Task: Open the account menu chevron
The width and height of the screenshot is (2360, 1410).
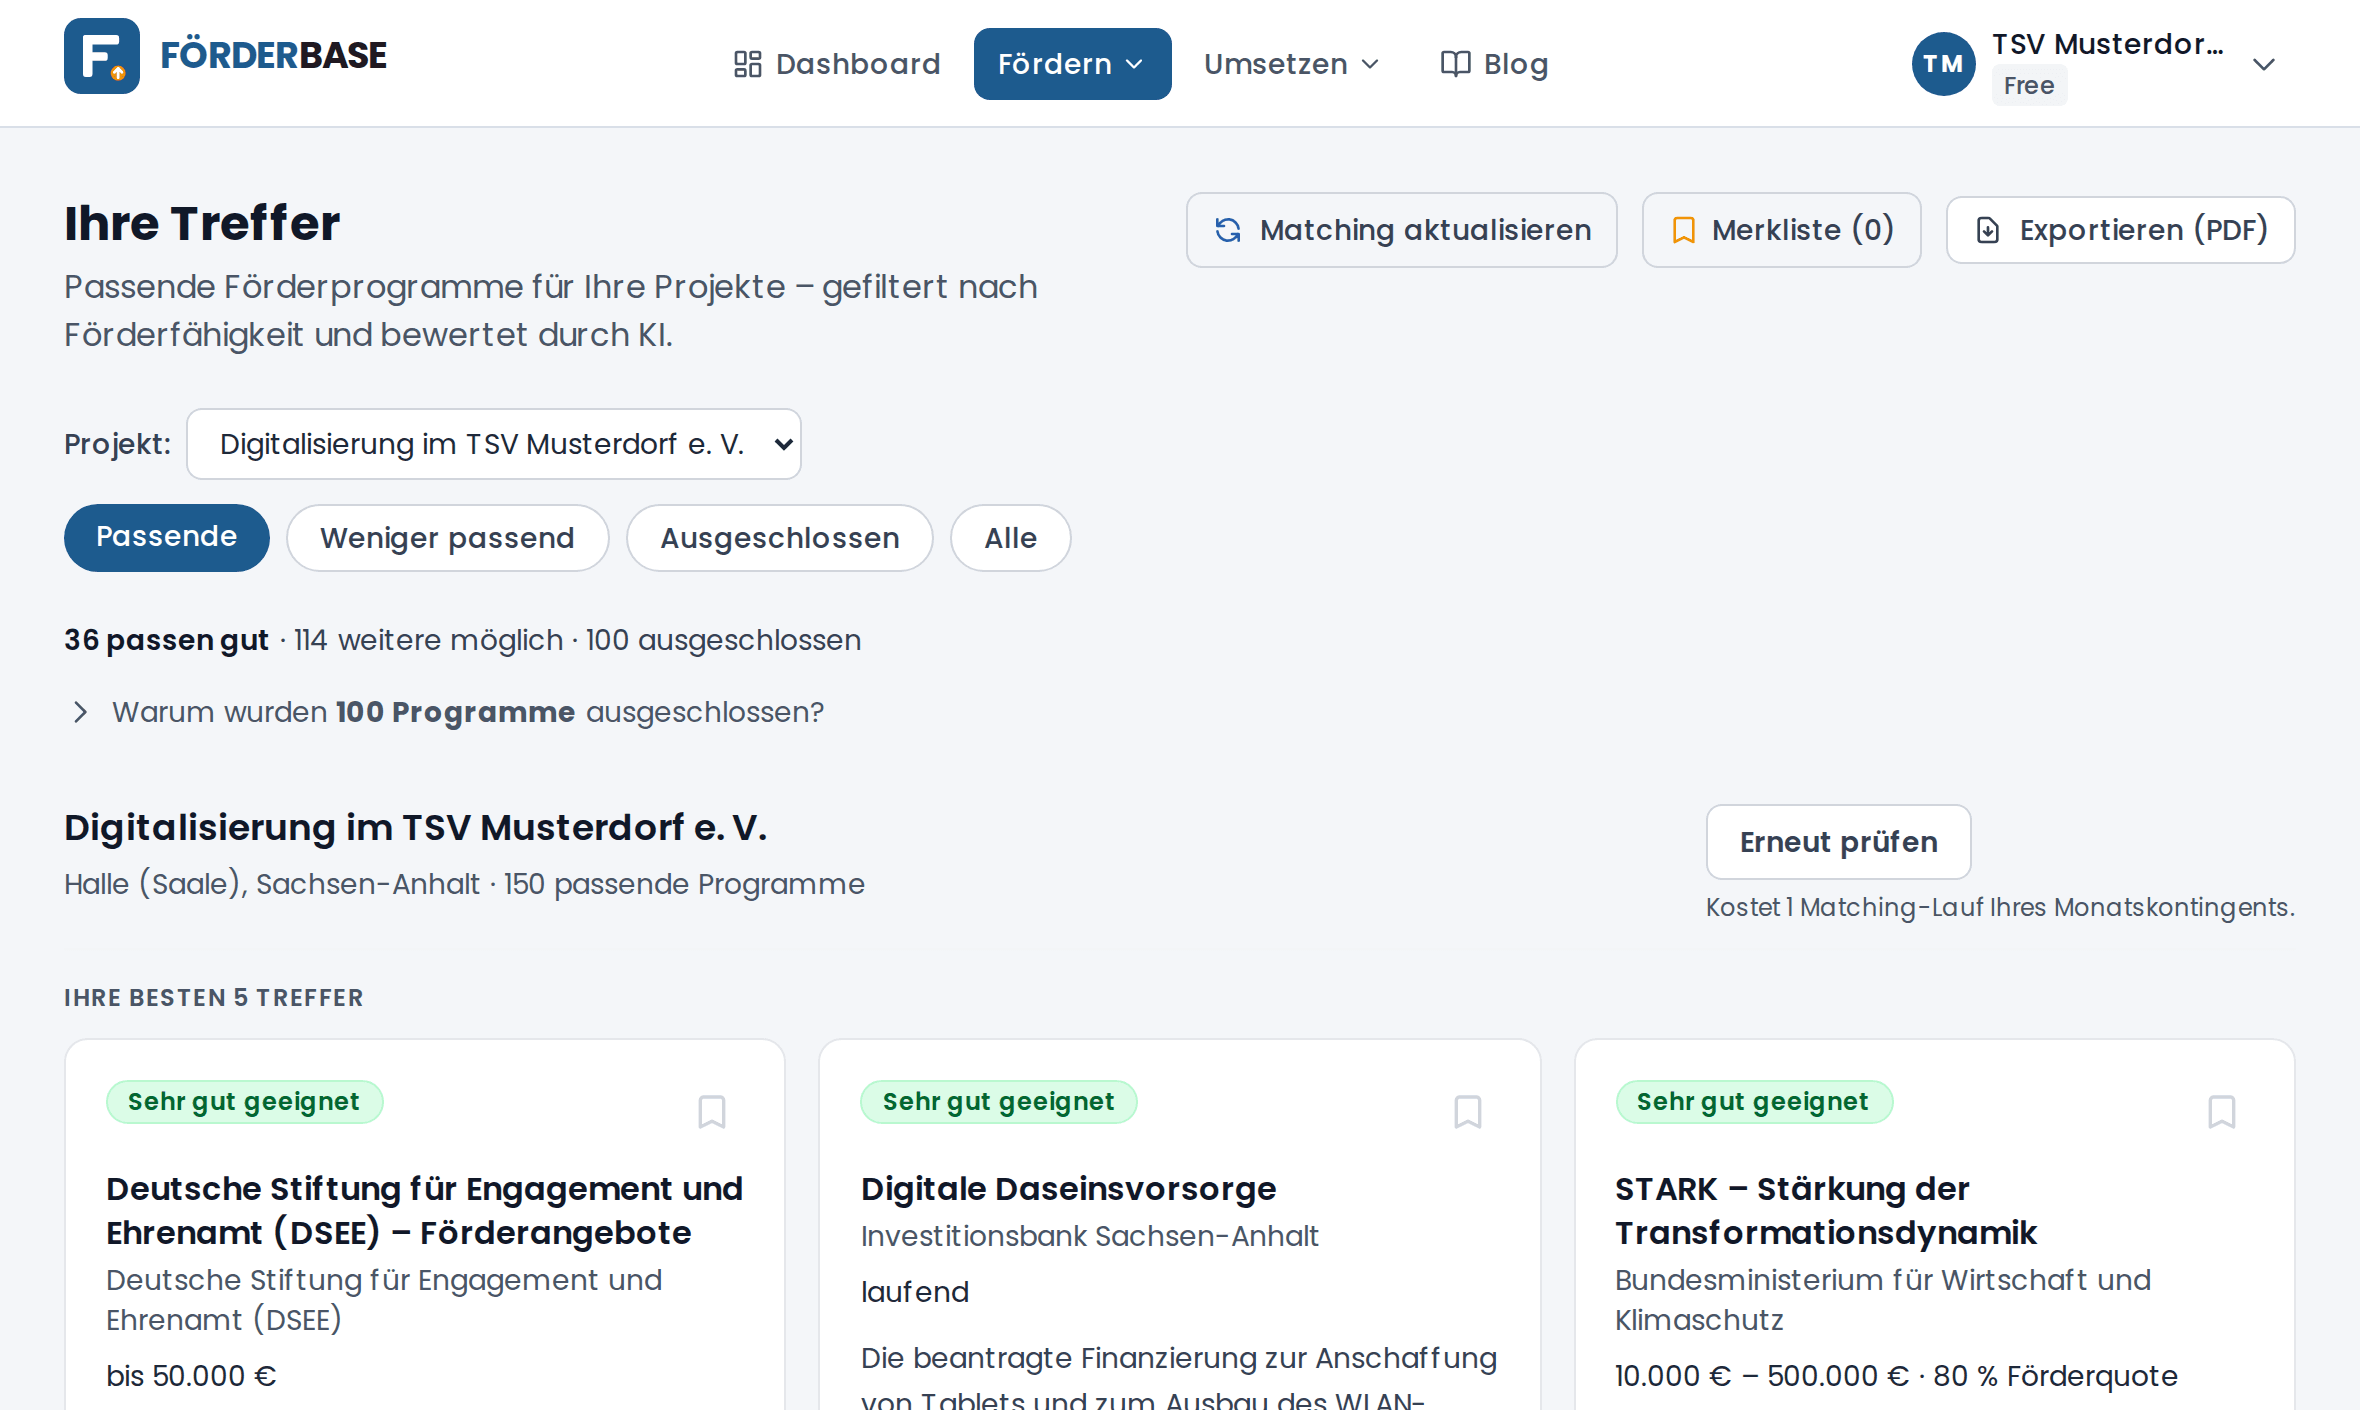Action: [x=2264, y=64]
